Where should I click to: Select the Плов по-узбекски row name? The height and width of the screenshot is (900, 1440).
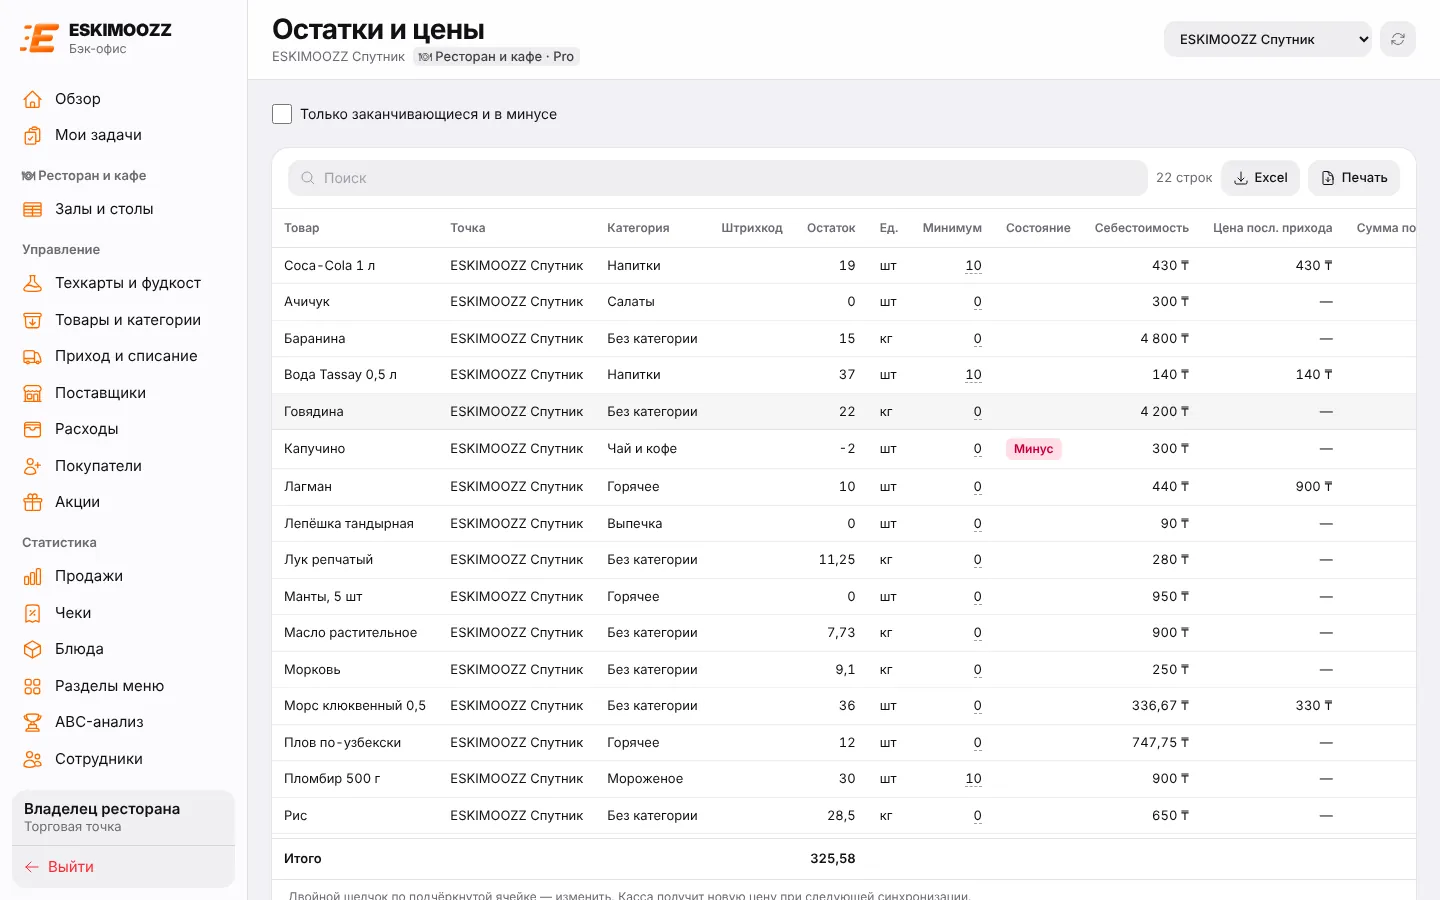tap(342, 743)
